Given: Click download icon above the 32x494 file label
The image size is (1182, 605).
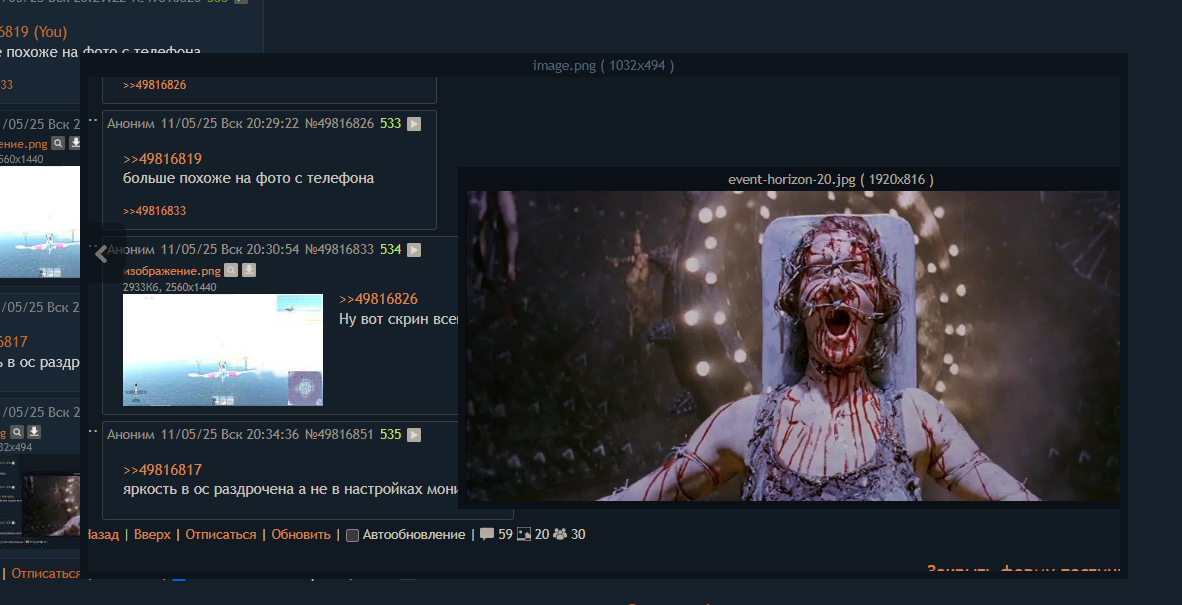Looking at the screenshot, I should click(34, 432).
